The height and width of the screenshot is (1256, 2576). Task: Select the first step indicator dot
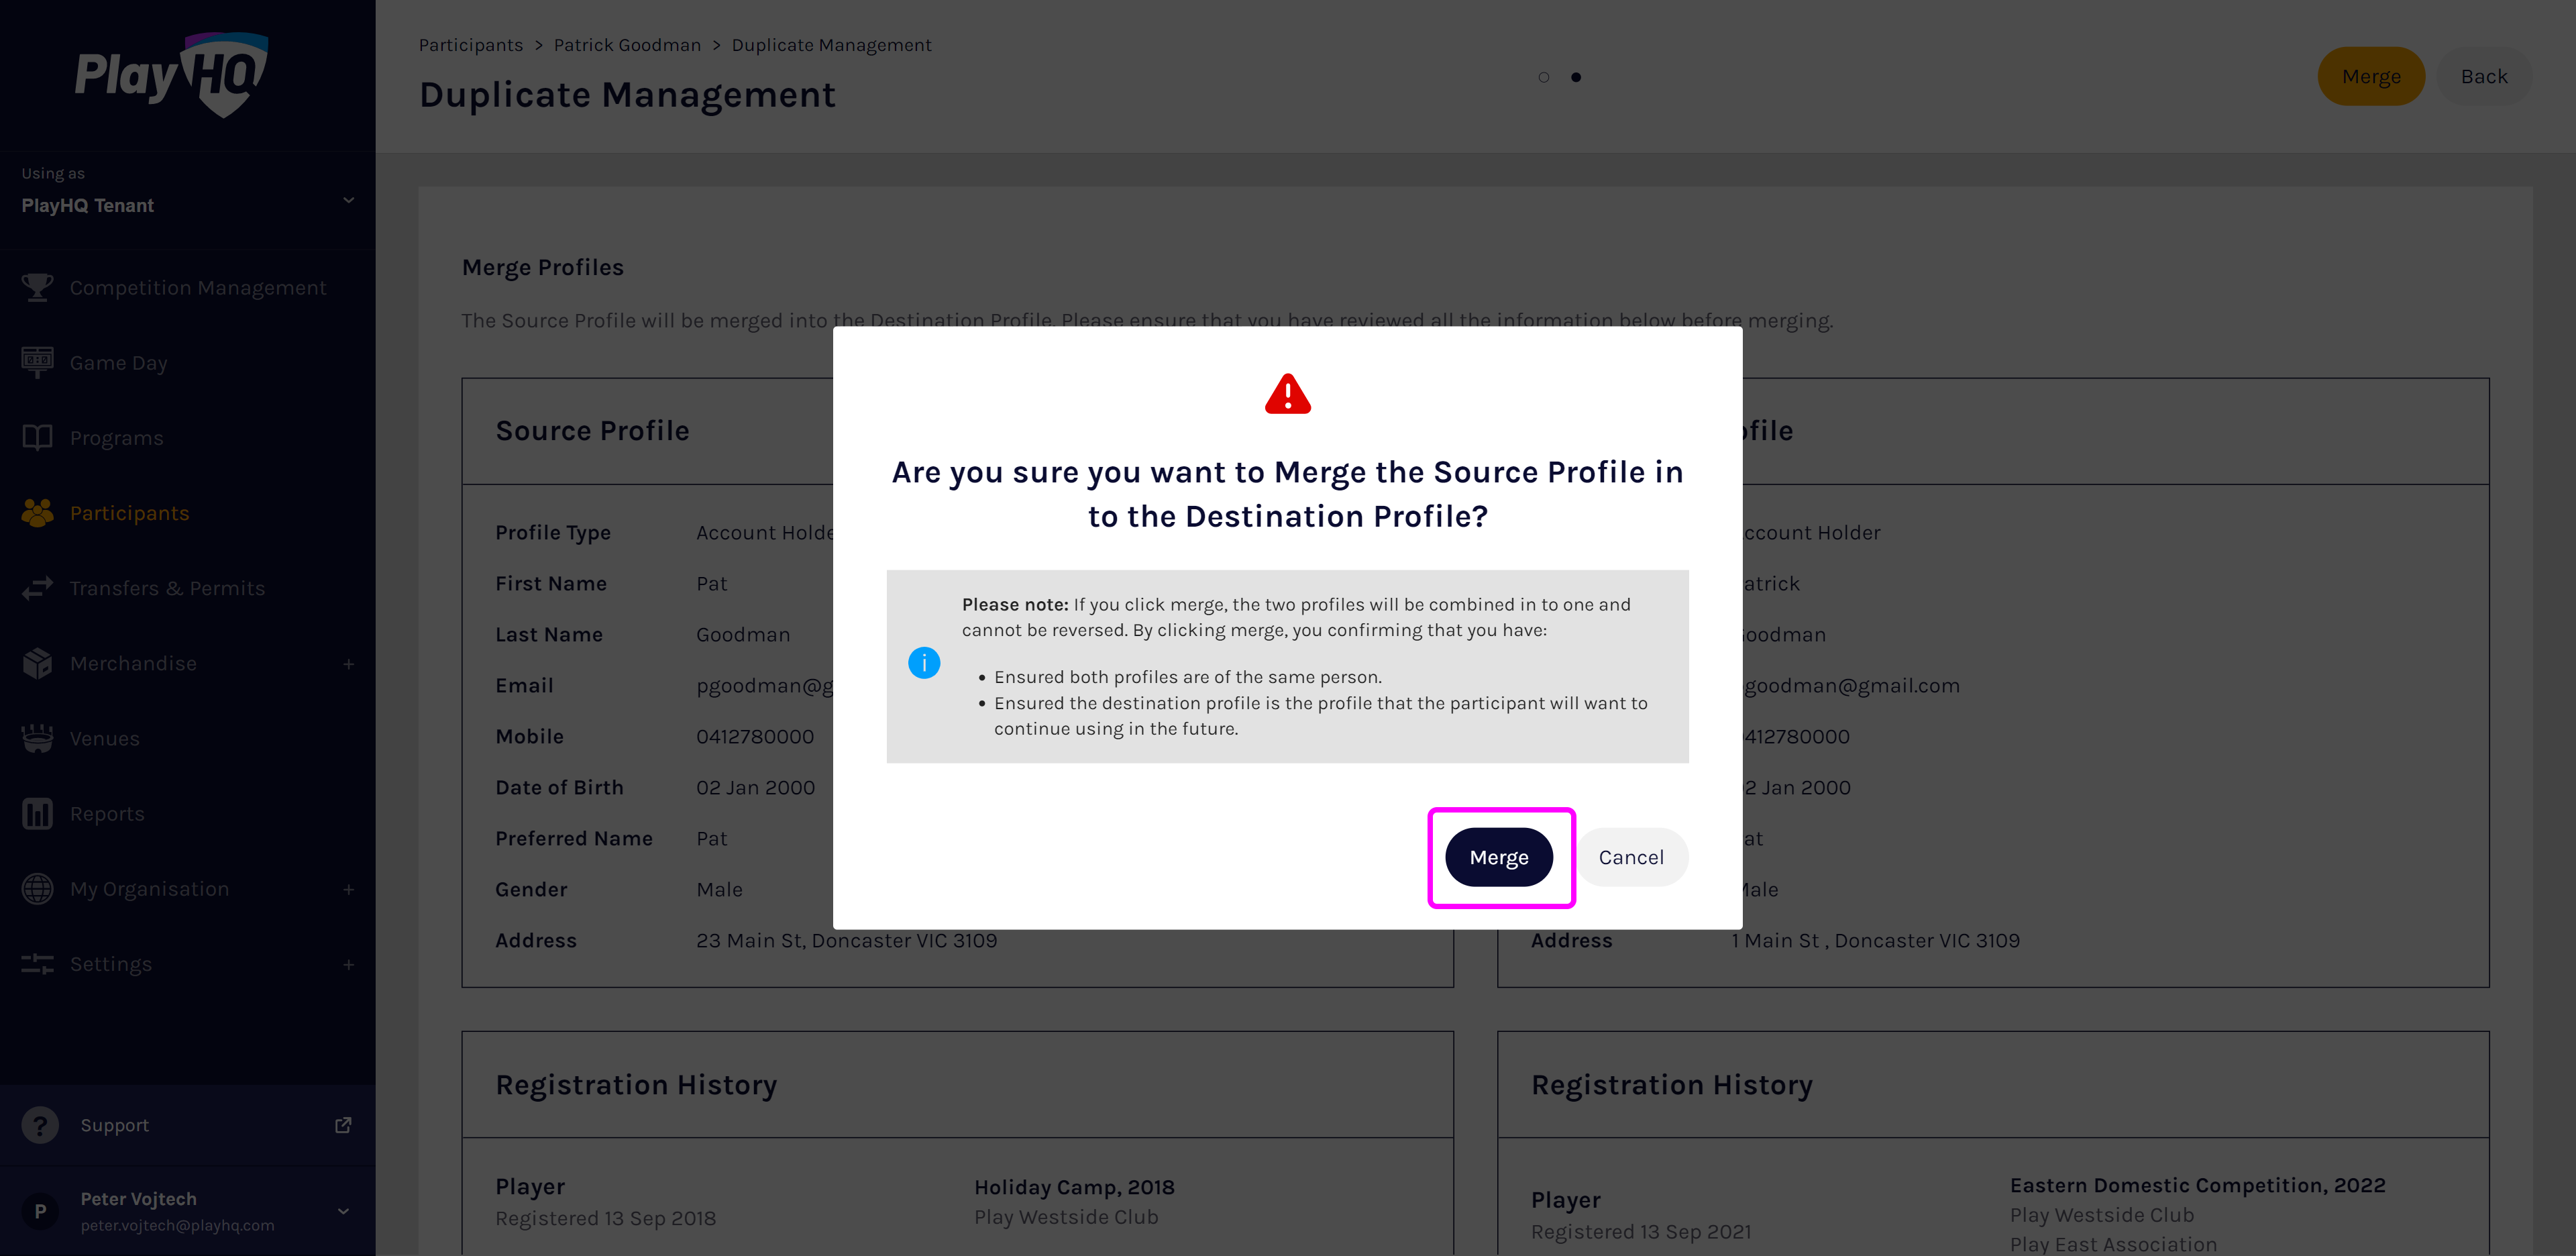pyautogui.click(x=1543, y=77)
